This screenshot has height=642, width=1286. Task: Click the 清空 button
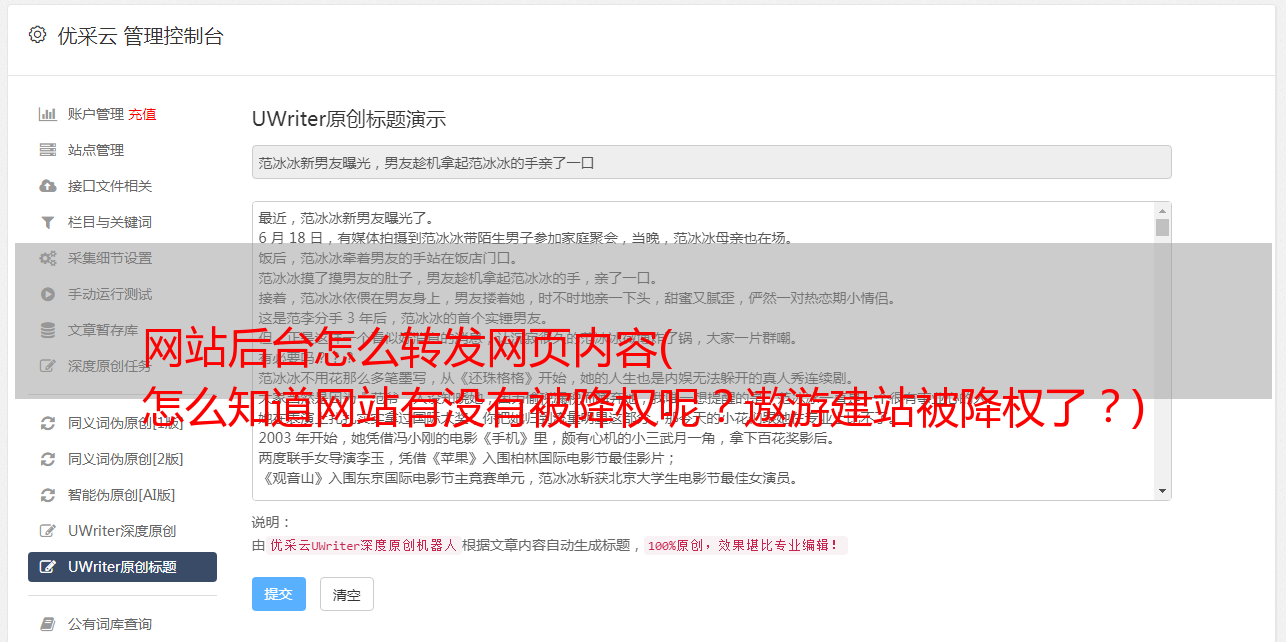(x=346, y=594)
